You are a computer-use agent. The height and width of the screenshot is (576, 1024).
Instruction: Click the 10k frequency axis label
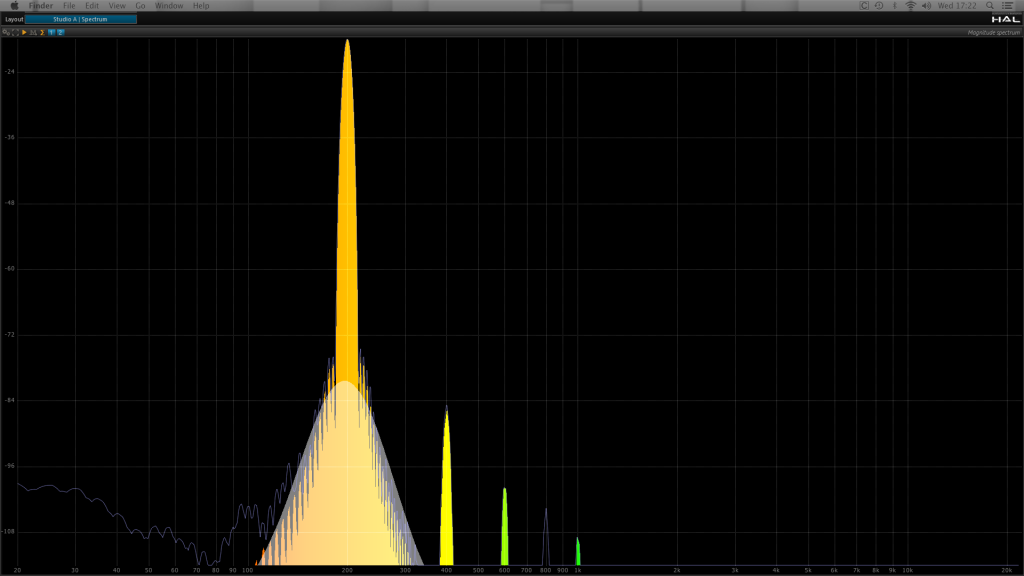(x=907, y=570)
